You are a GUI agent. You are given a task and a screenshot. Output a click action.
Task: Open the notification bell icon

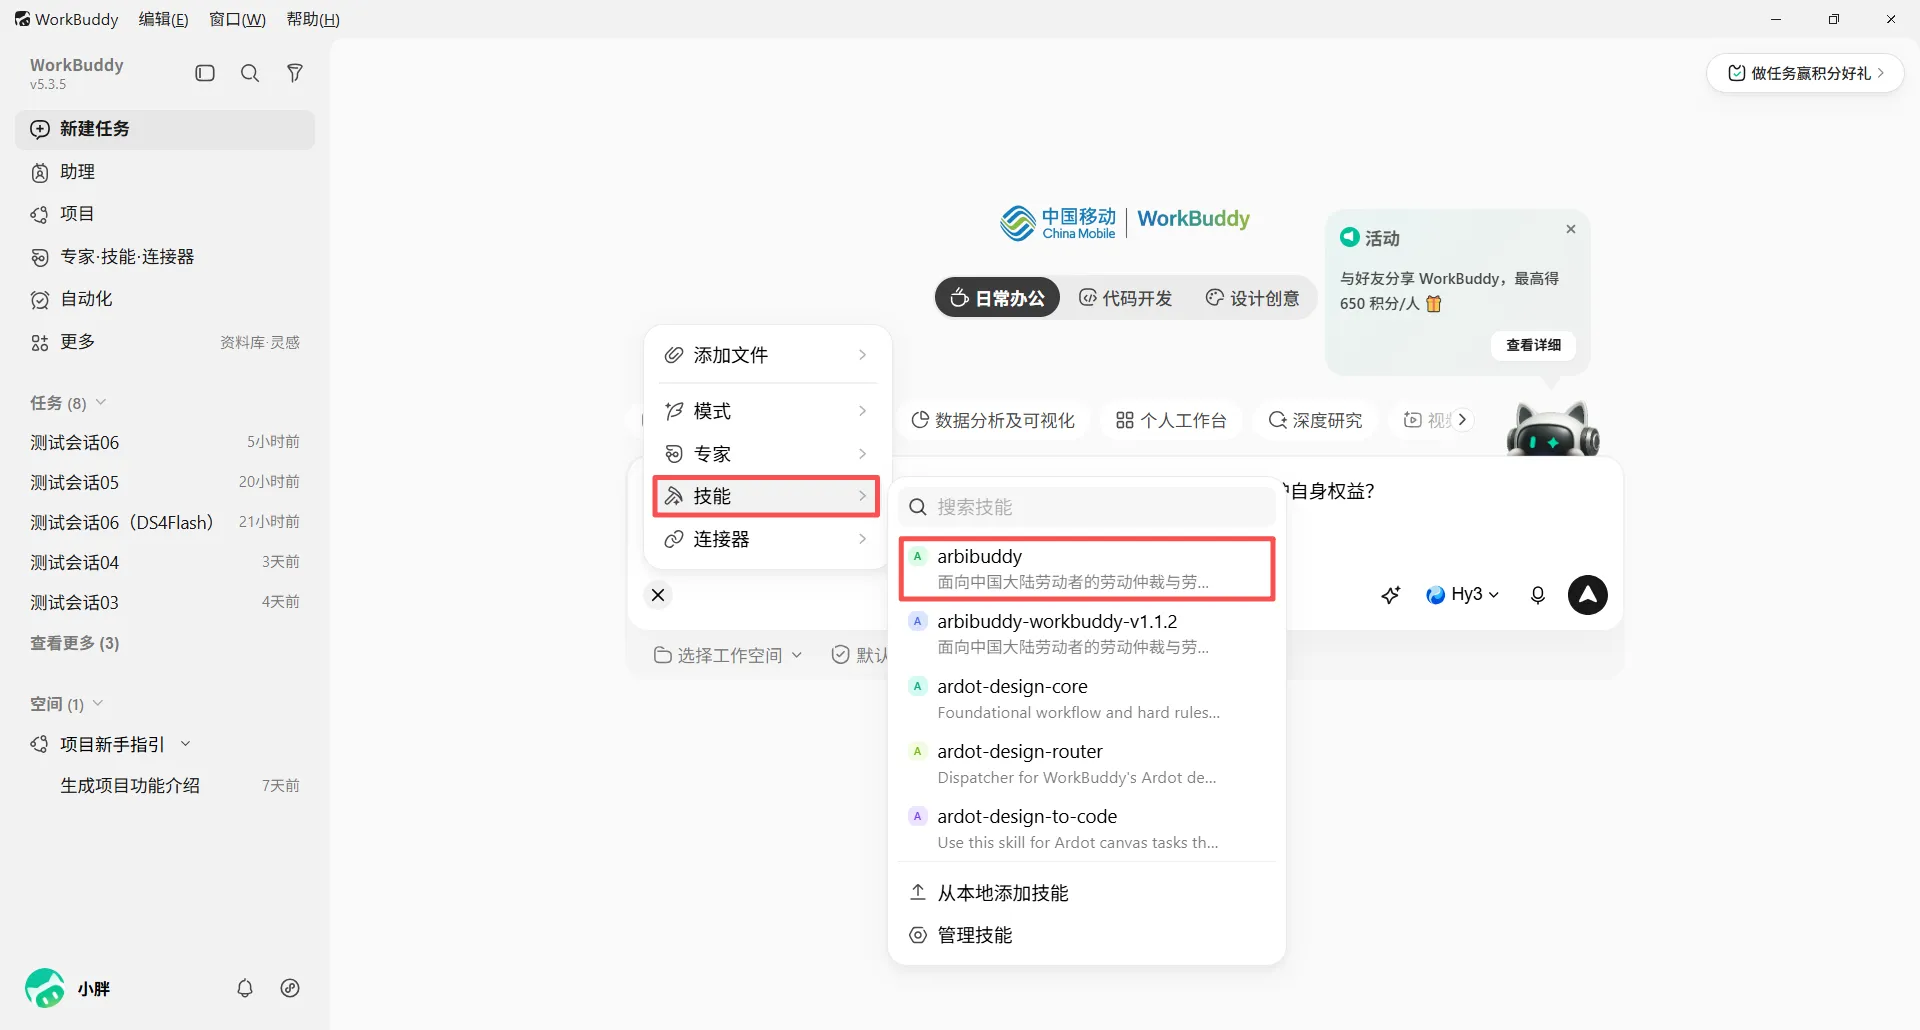tap(245, 988)
